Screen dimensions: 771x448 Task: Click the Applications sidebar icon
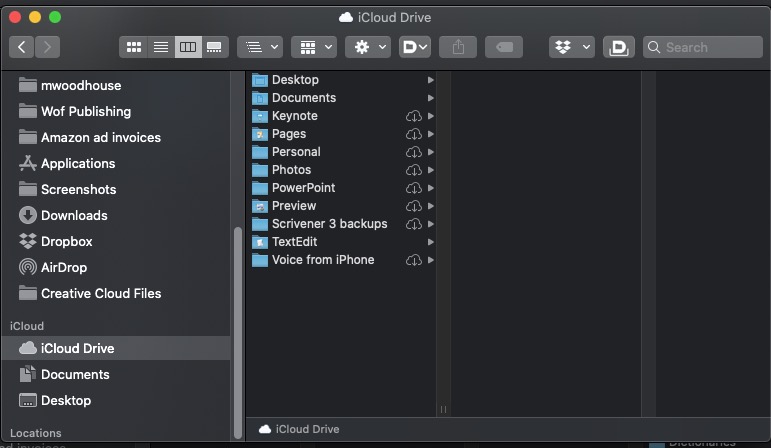28,163
